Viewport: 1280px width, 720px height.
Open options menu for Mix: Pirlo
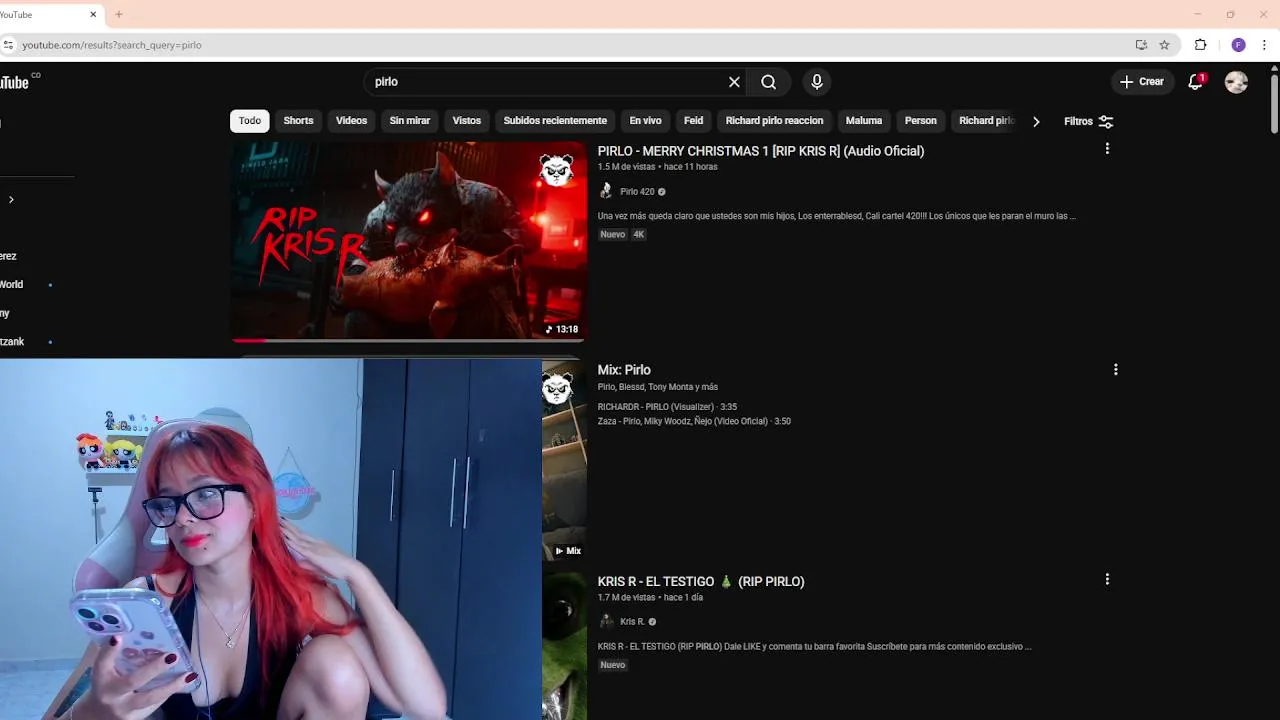click(x=1116, y=369)
